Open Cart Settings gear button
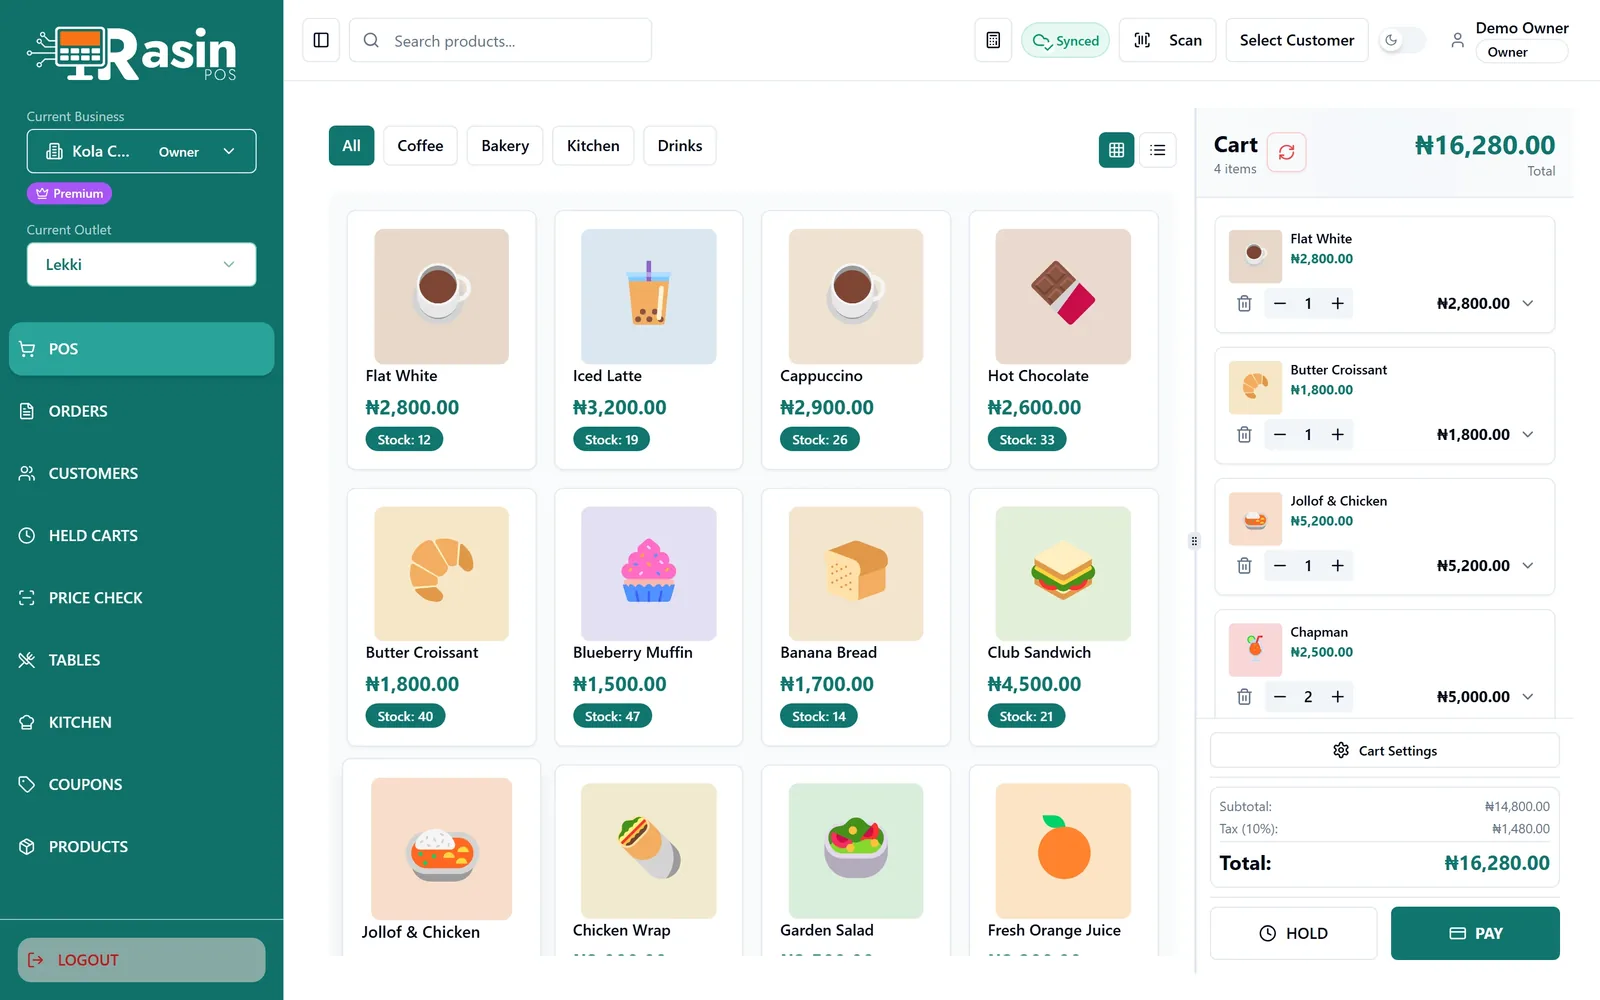 tap(1384, 750)
